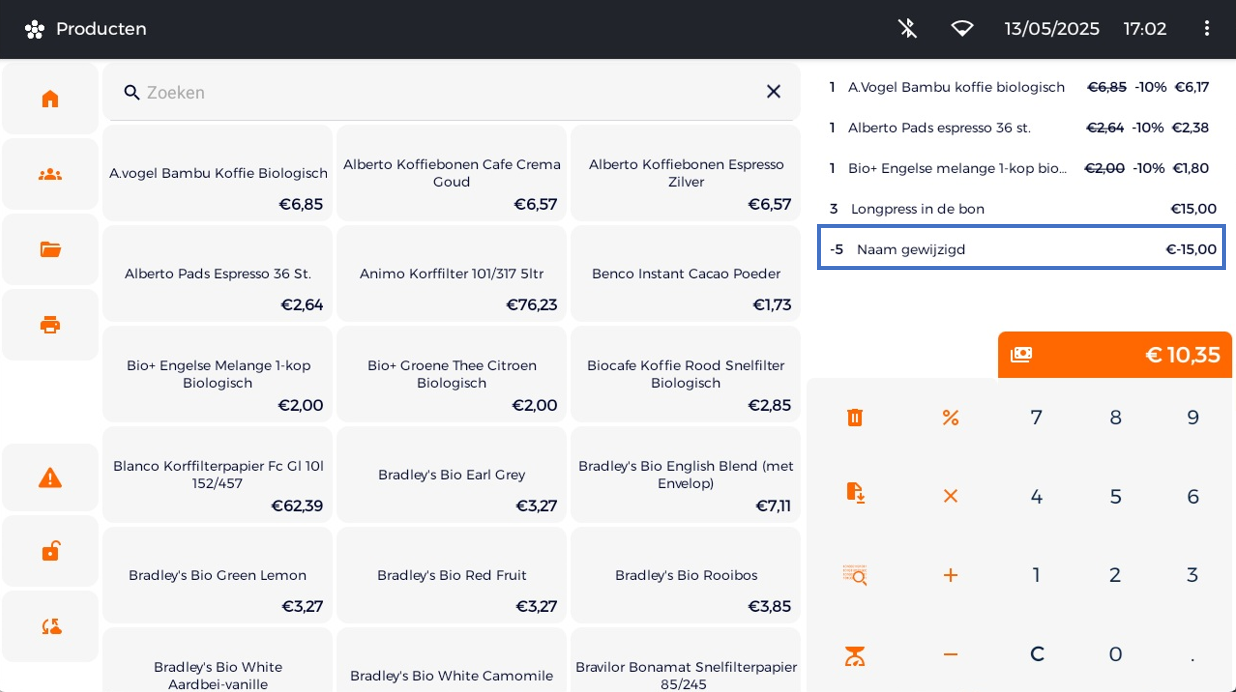Open the home icon in sidebar

tap(50, 98)
